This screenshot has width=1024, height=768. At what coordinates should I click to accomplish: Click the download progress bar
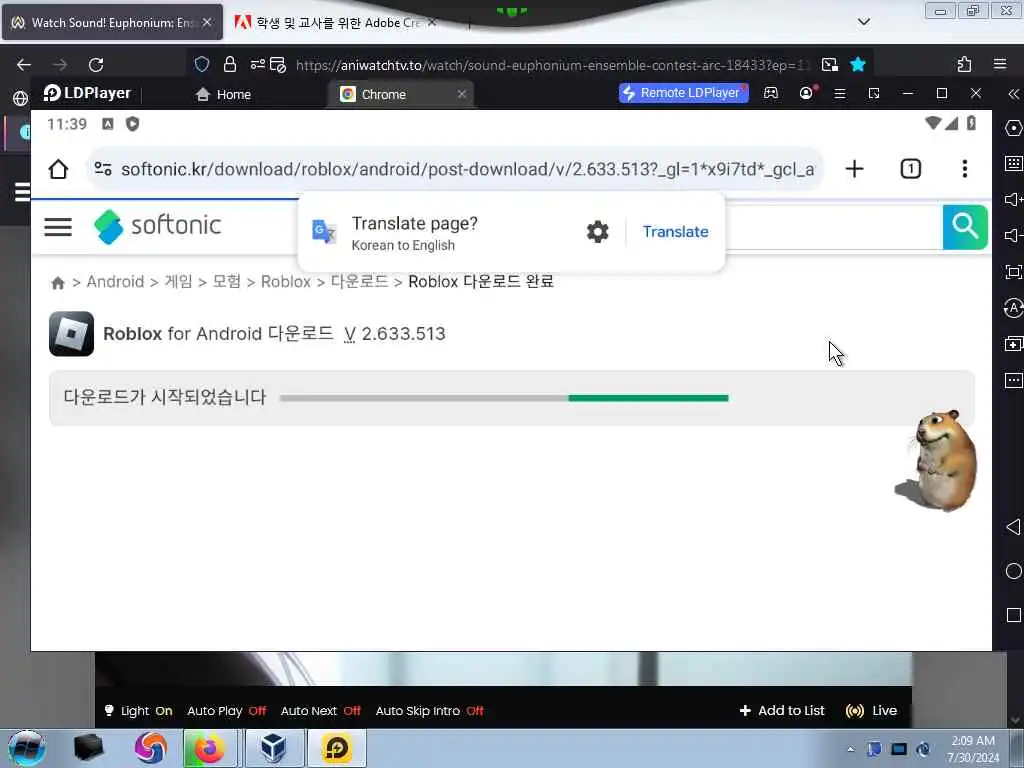[x=504, y=398]
